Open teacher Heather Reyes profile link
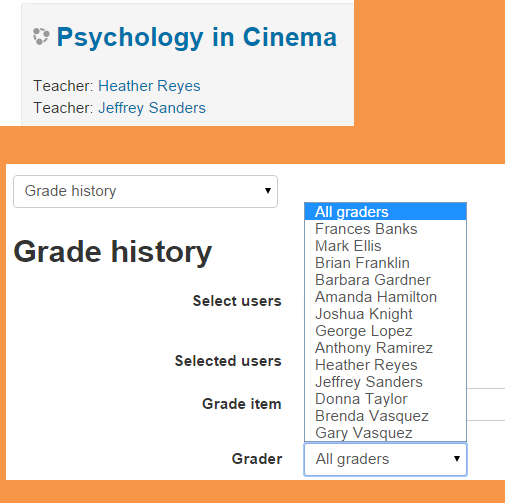The image size is (505, 503). click(x=149, y=86)
